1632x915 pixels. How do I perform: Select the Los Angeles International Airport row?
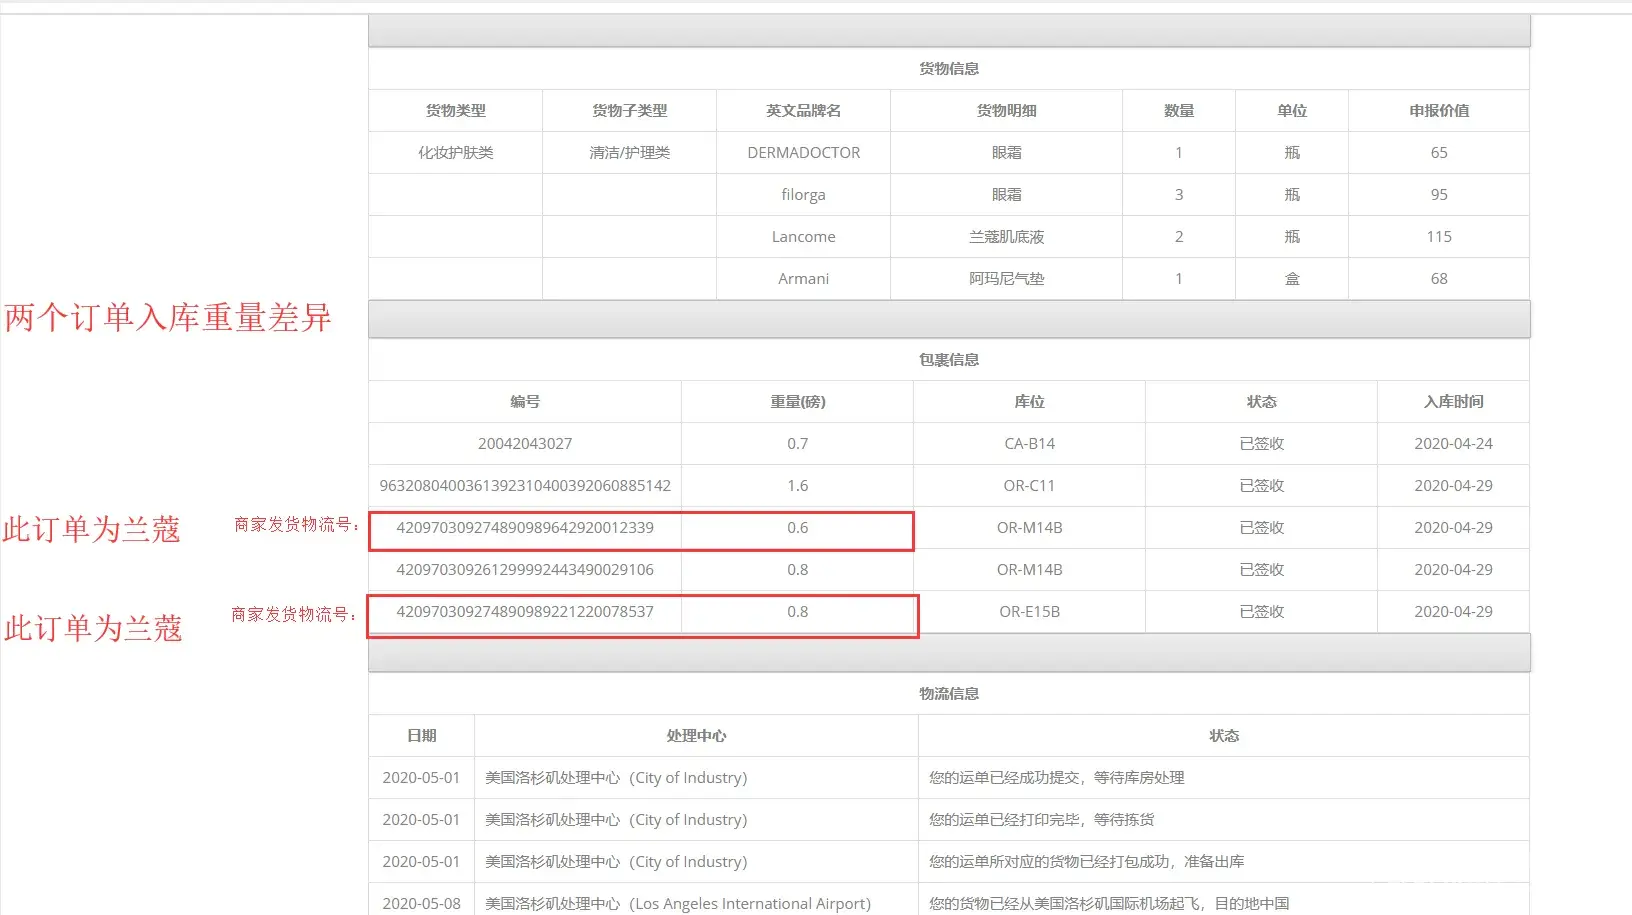click(x=677, y=903)
